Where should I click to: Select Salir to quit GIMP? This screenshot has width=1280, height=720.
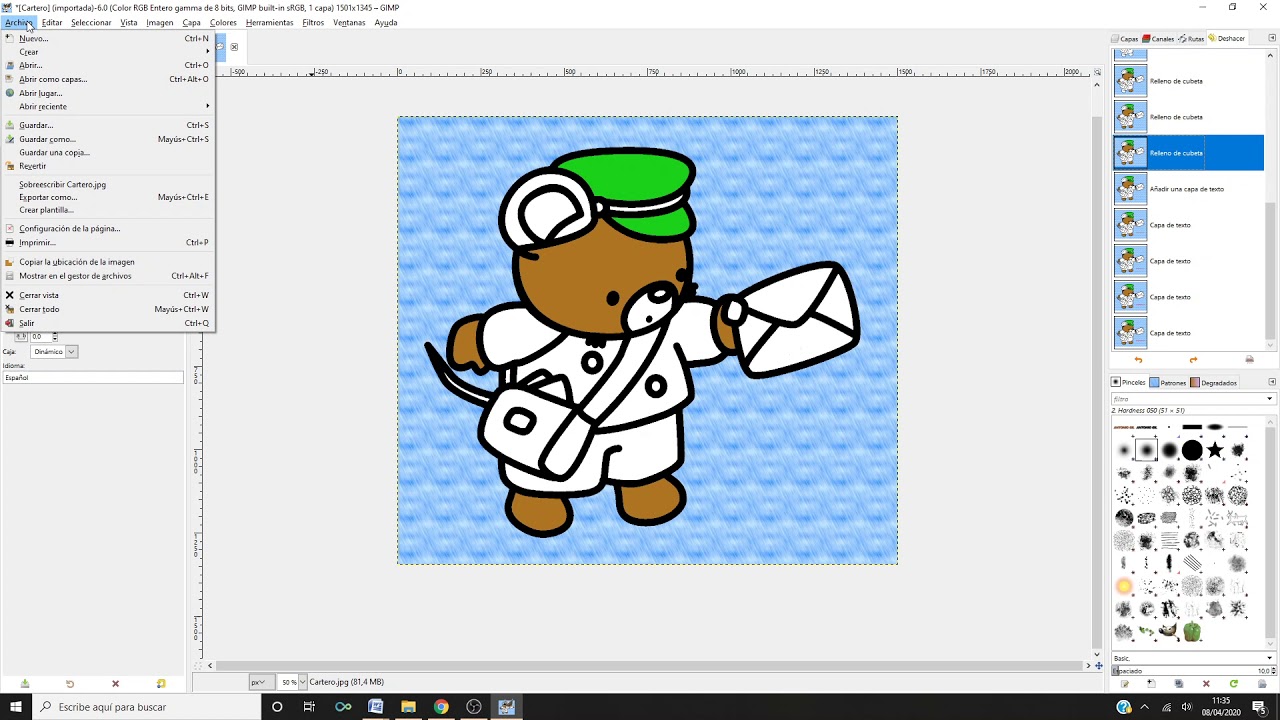pos(108,323)
